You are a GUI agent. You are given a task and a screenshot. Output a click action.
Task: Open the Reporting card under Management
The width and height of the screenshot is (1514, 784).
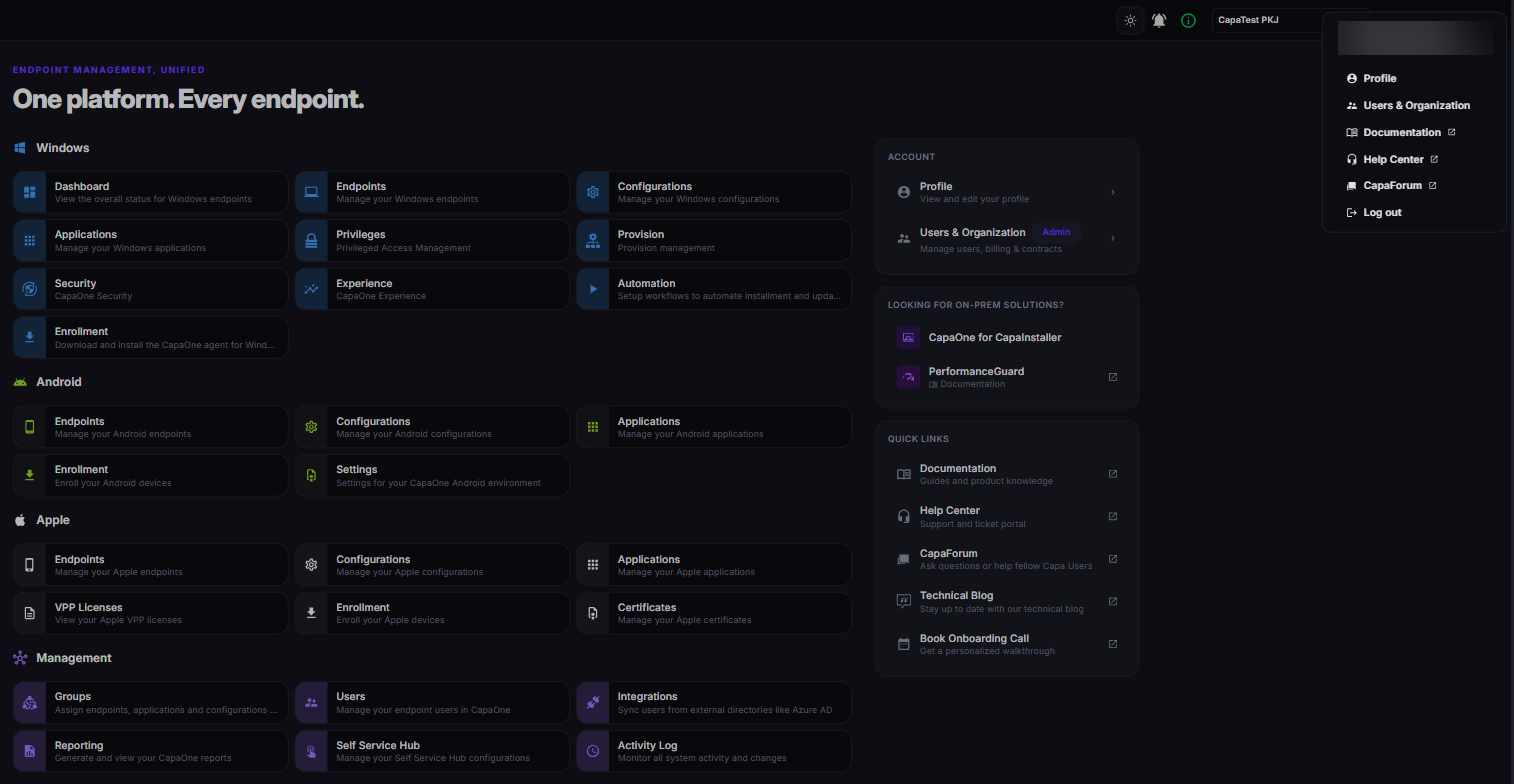coord(151,751)
